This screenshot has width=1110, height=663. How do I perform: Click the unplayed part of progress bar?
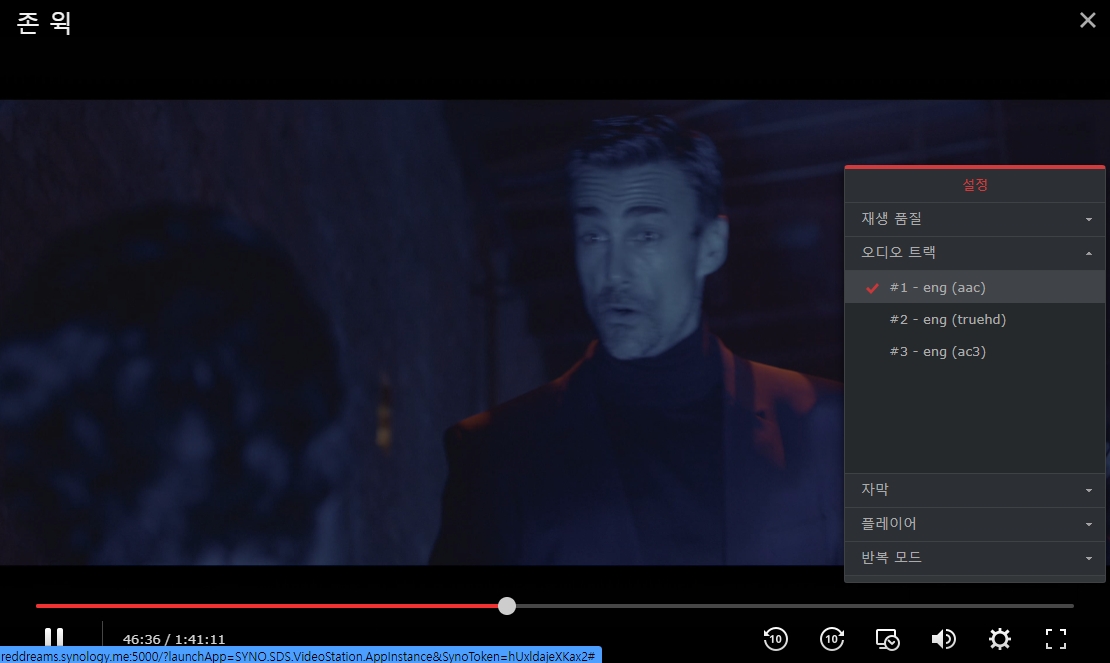[794, 606]
